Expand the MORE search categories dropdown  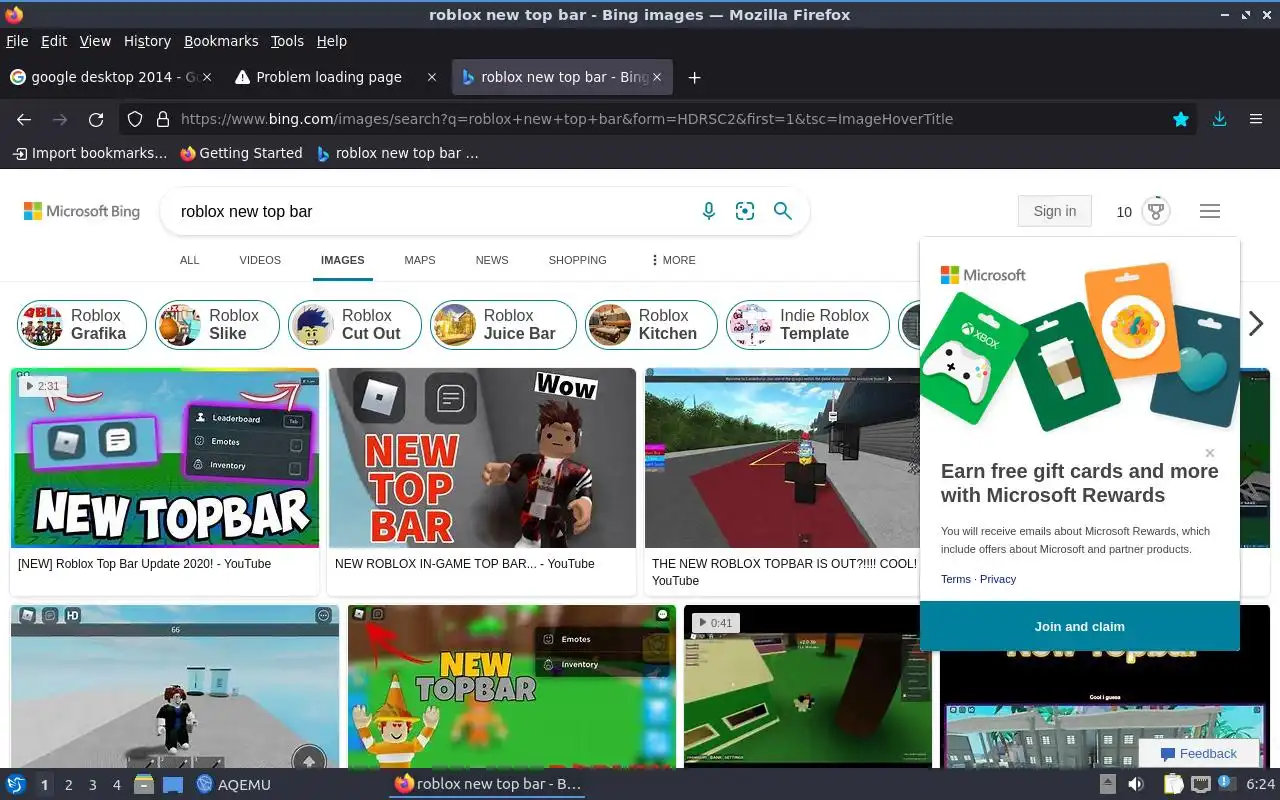673,260
